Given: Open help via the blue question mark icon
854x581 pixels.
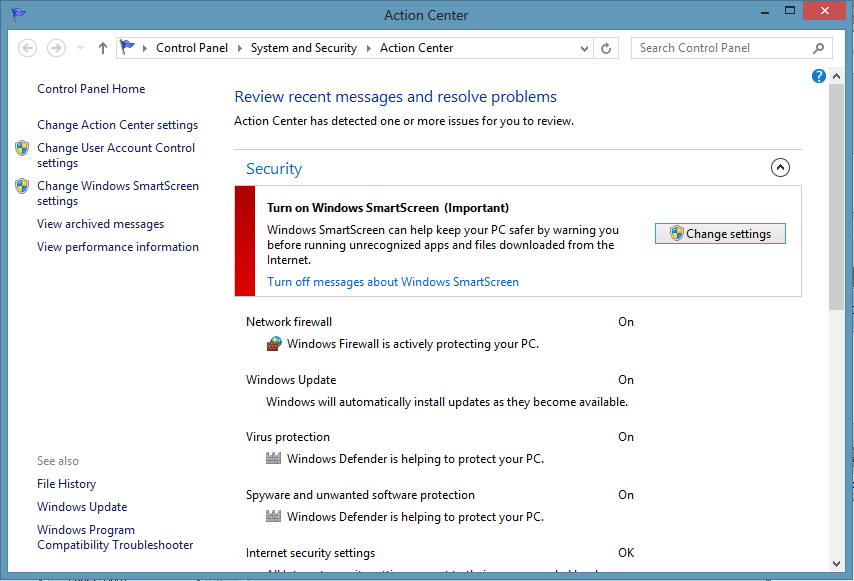Looking at the screenshot, I should click(818, 76).
